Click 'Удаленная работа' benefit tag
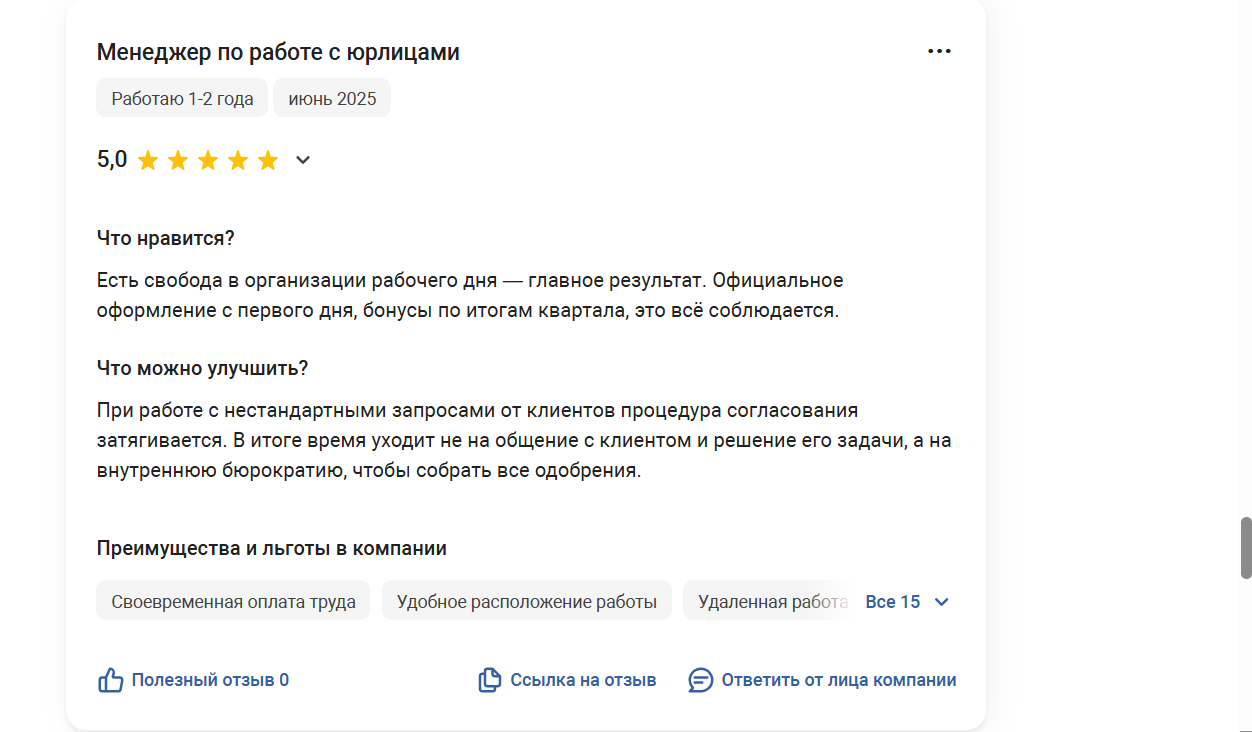The image size is (1252, 732). [770, 601]
